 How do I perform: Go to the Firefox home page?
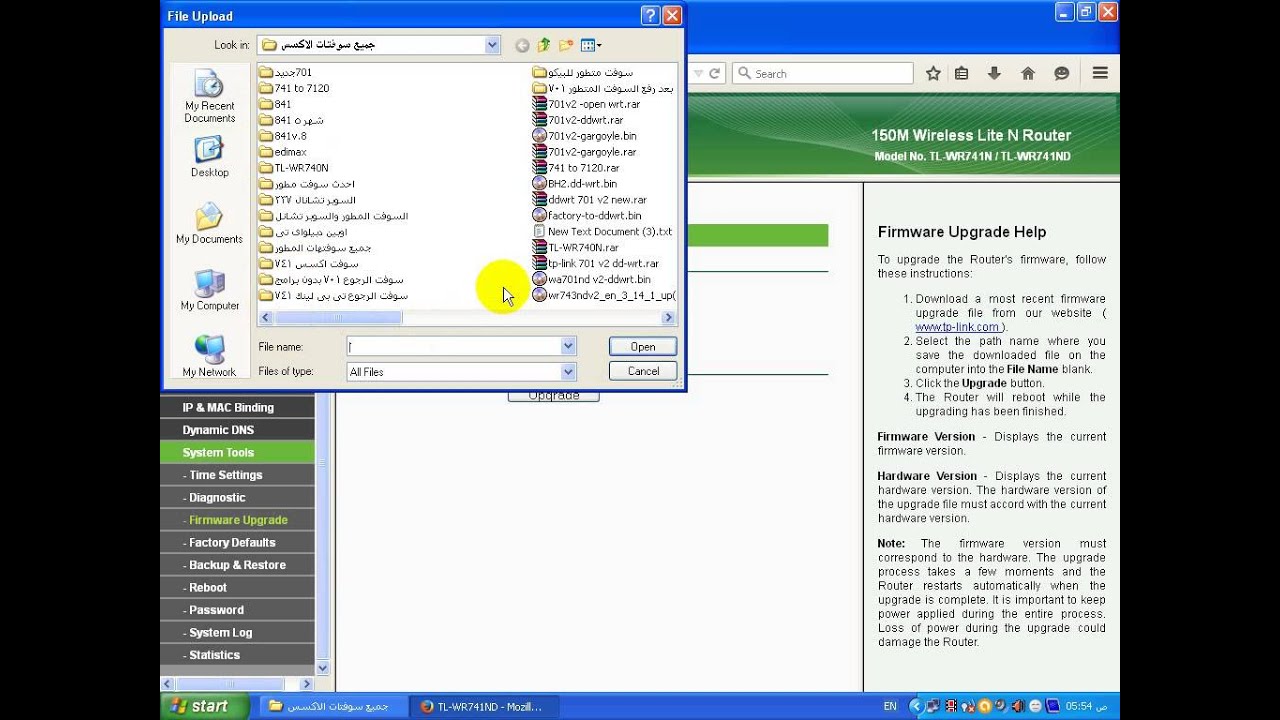click(x=1028, y=73)
